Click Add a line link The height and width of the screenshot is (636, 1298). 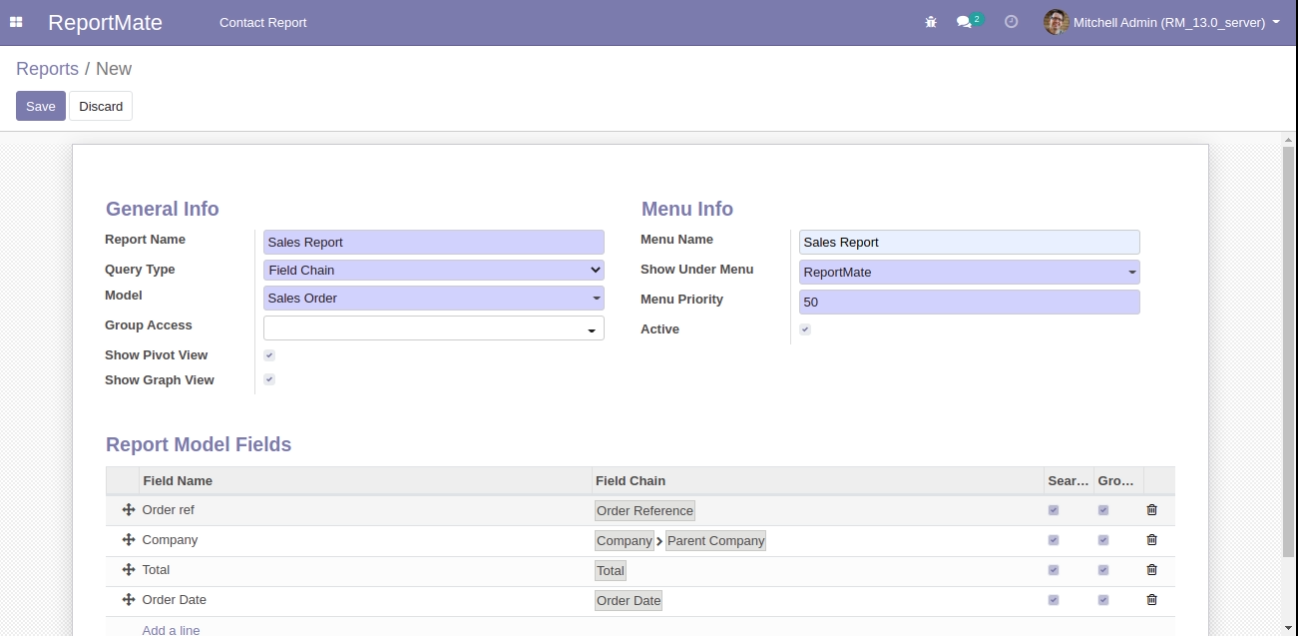(x=170, y=630)
